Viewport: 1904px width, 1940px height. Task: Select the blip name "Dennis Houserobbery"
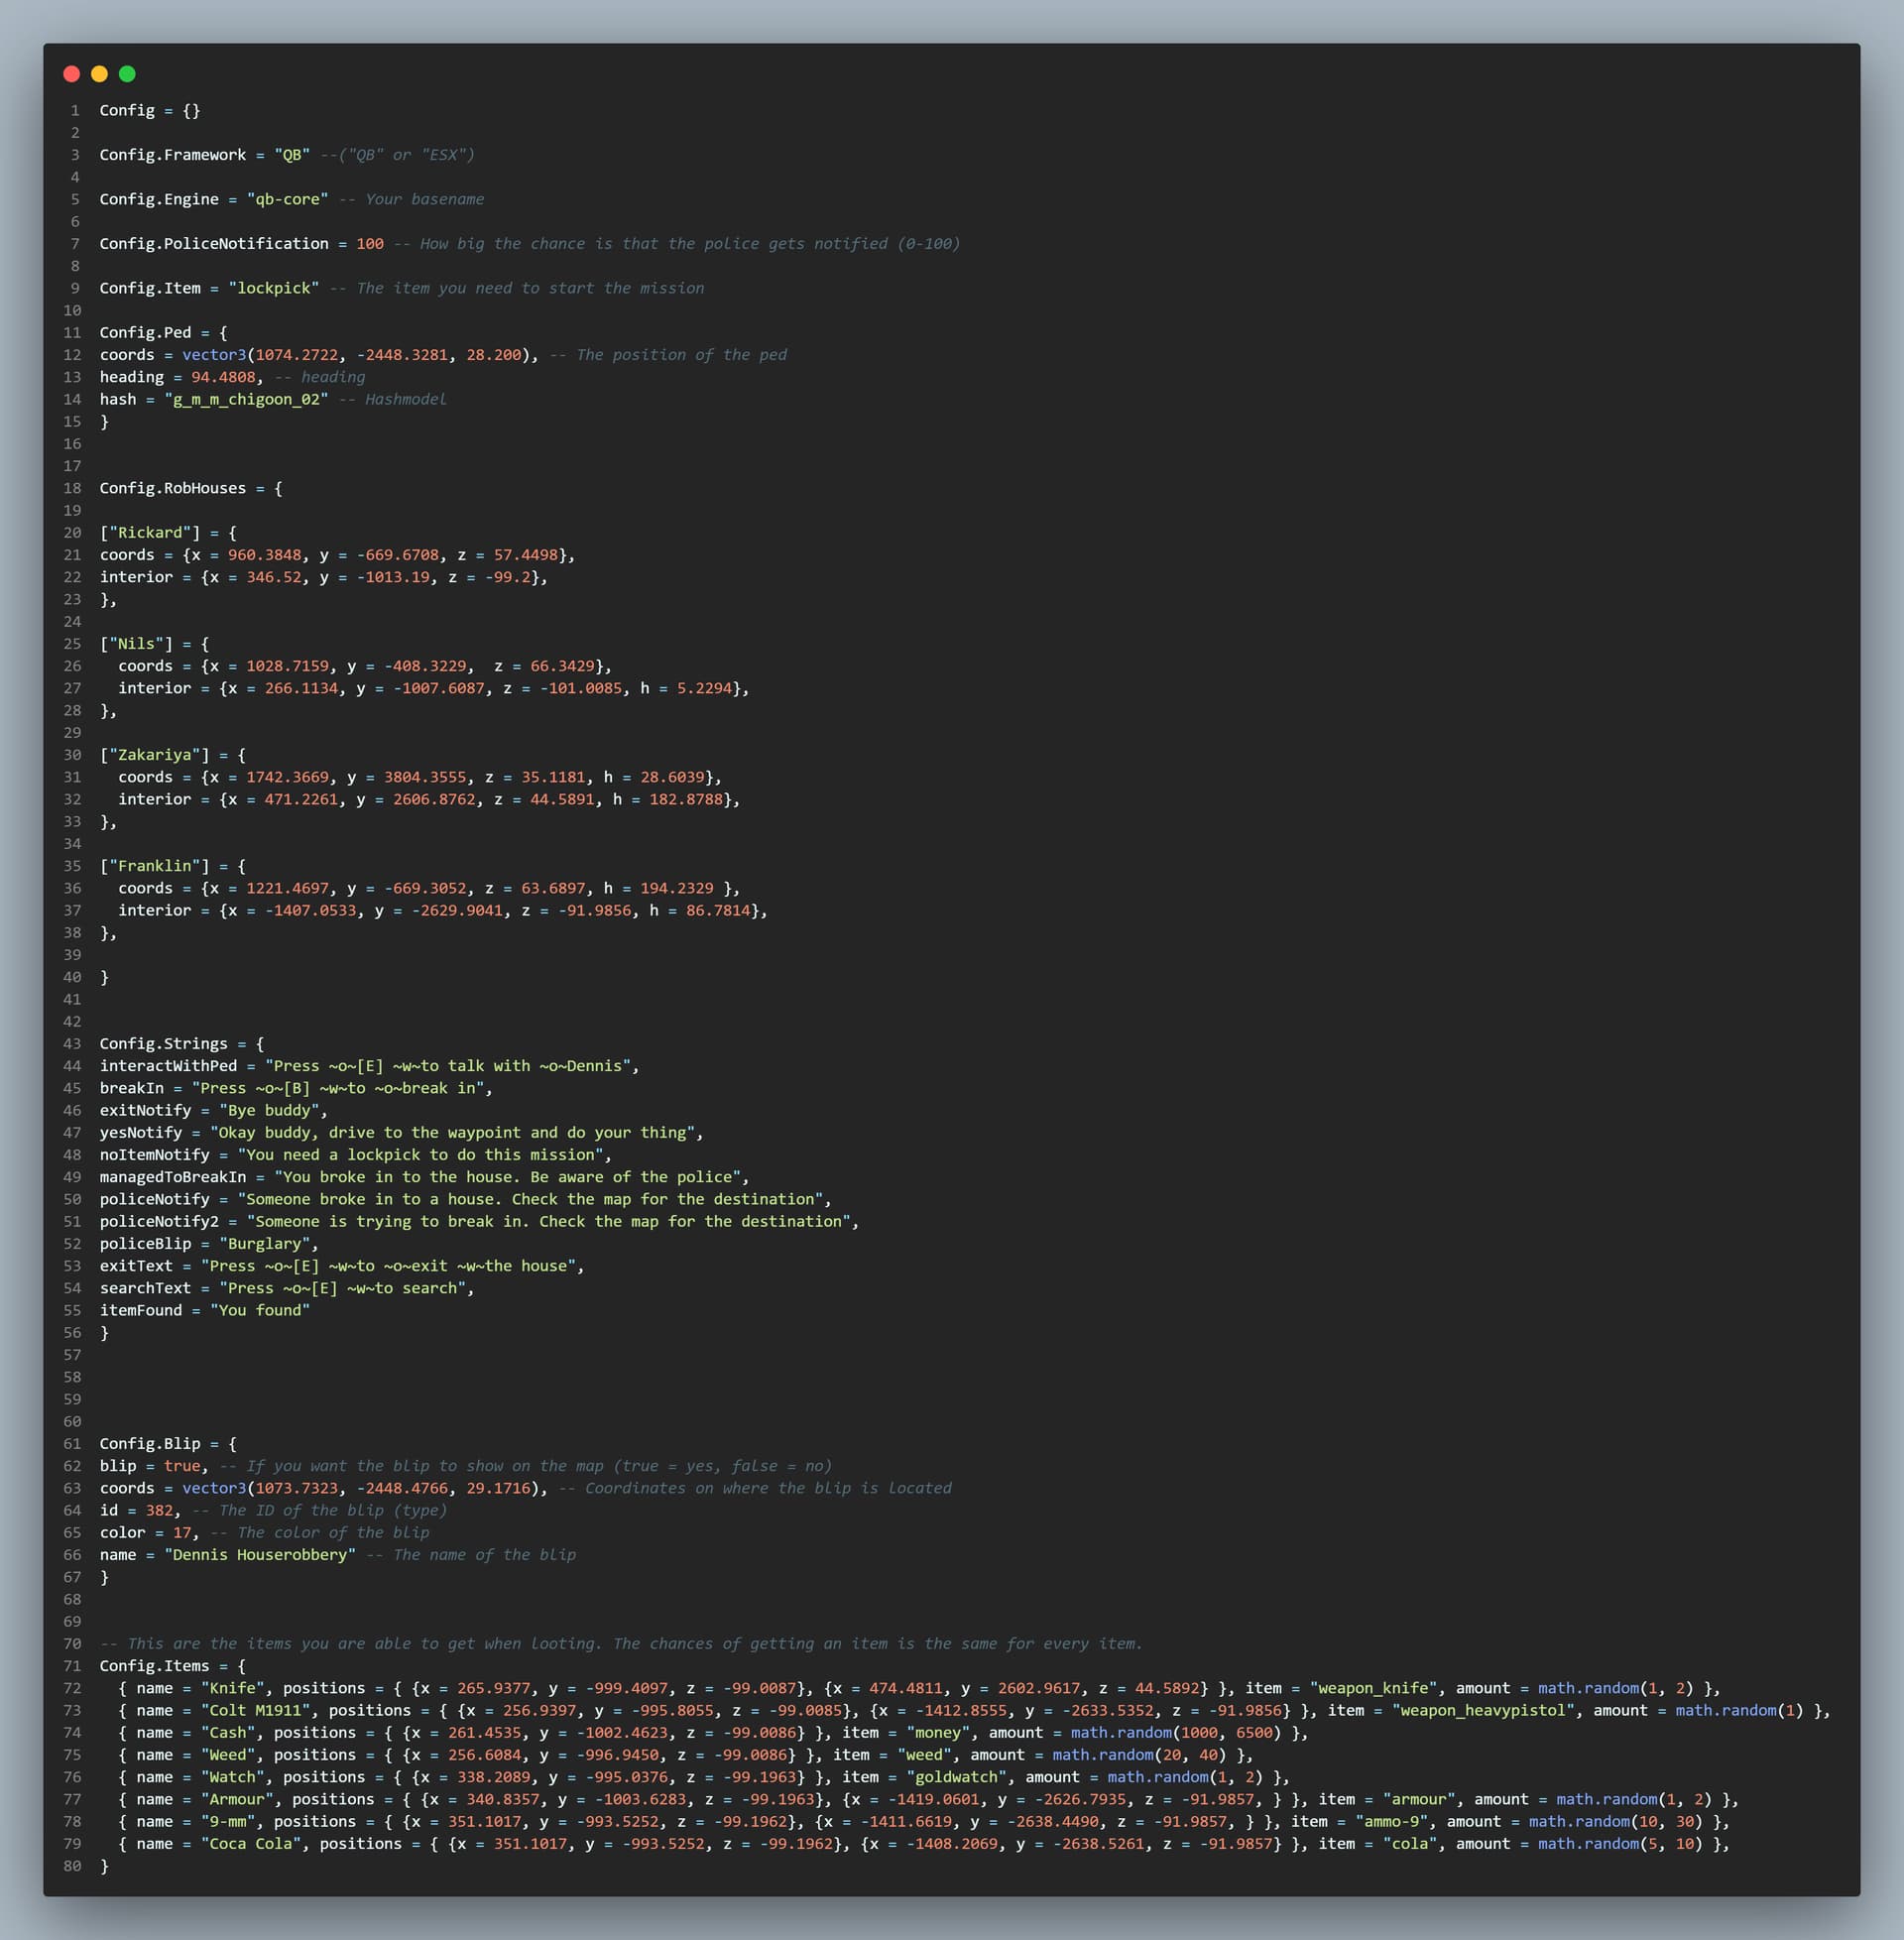point(262,1555)
